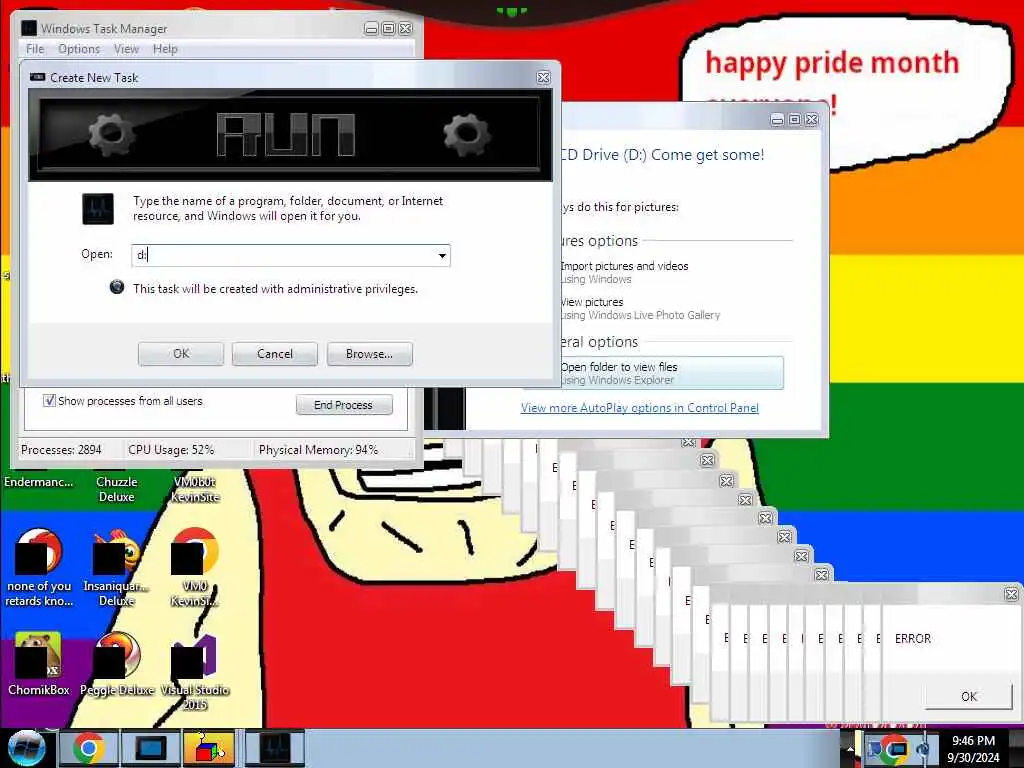This screenshot has height=768, width=1024.
Task: Open Task Manager File menu
Action: coord(35,49)
